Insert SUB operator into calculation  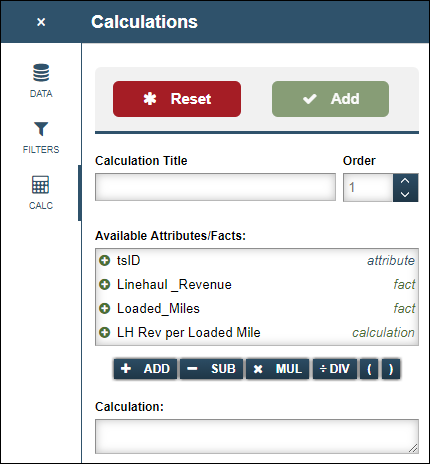pyautogui.click(x=211, y=369)
